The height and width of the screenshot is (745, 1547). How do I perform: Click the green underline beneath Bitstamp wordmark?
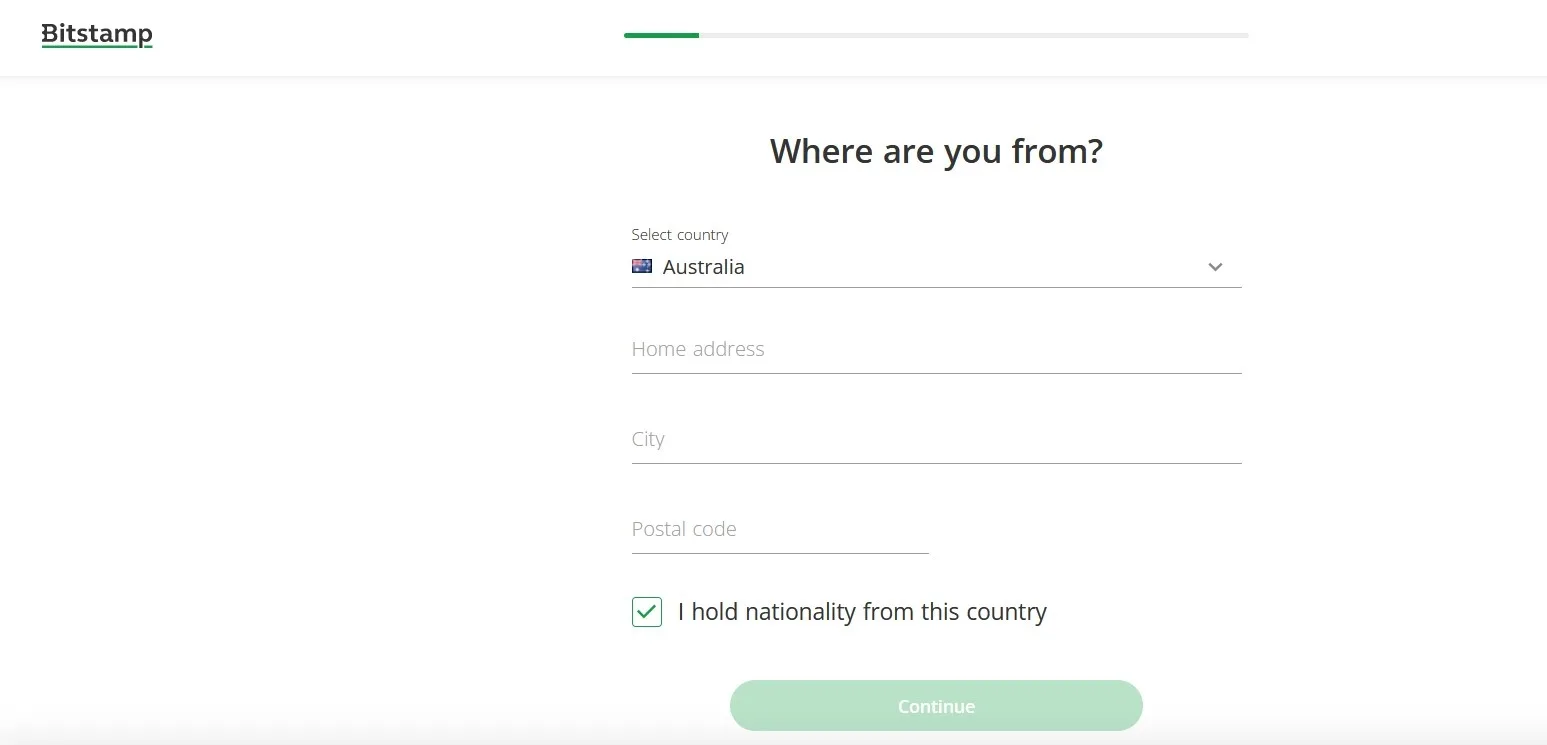click(97, 46)
